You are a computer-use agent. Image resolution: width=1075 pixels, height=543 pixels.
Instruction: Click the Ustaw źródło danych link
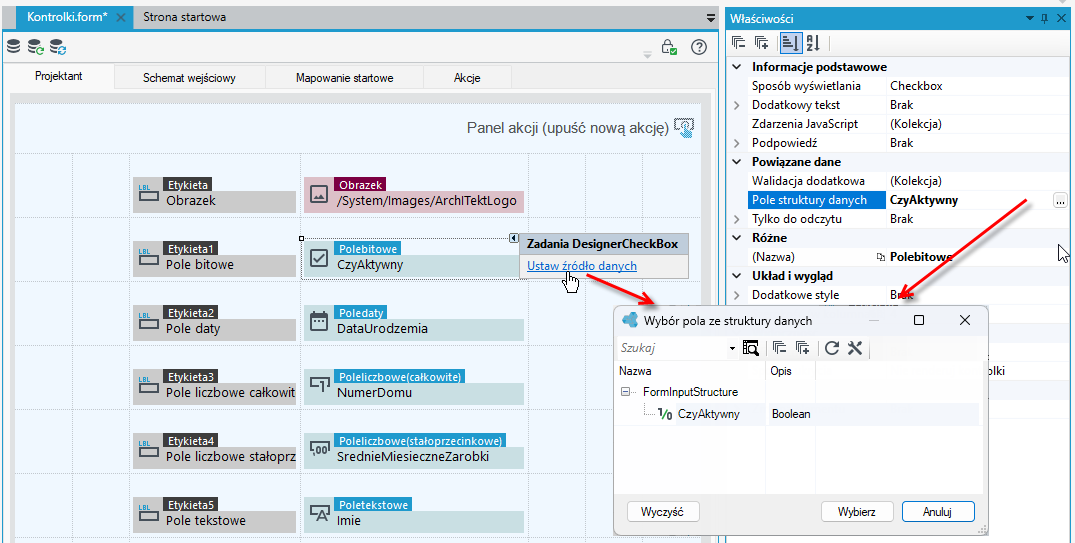coord(582,266)
